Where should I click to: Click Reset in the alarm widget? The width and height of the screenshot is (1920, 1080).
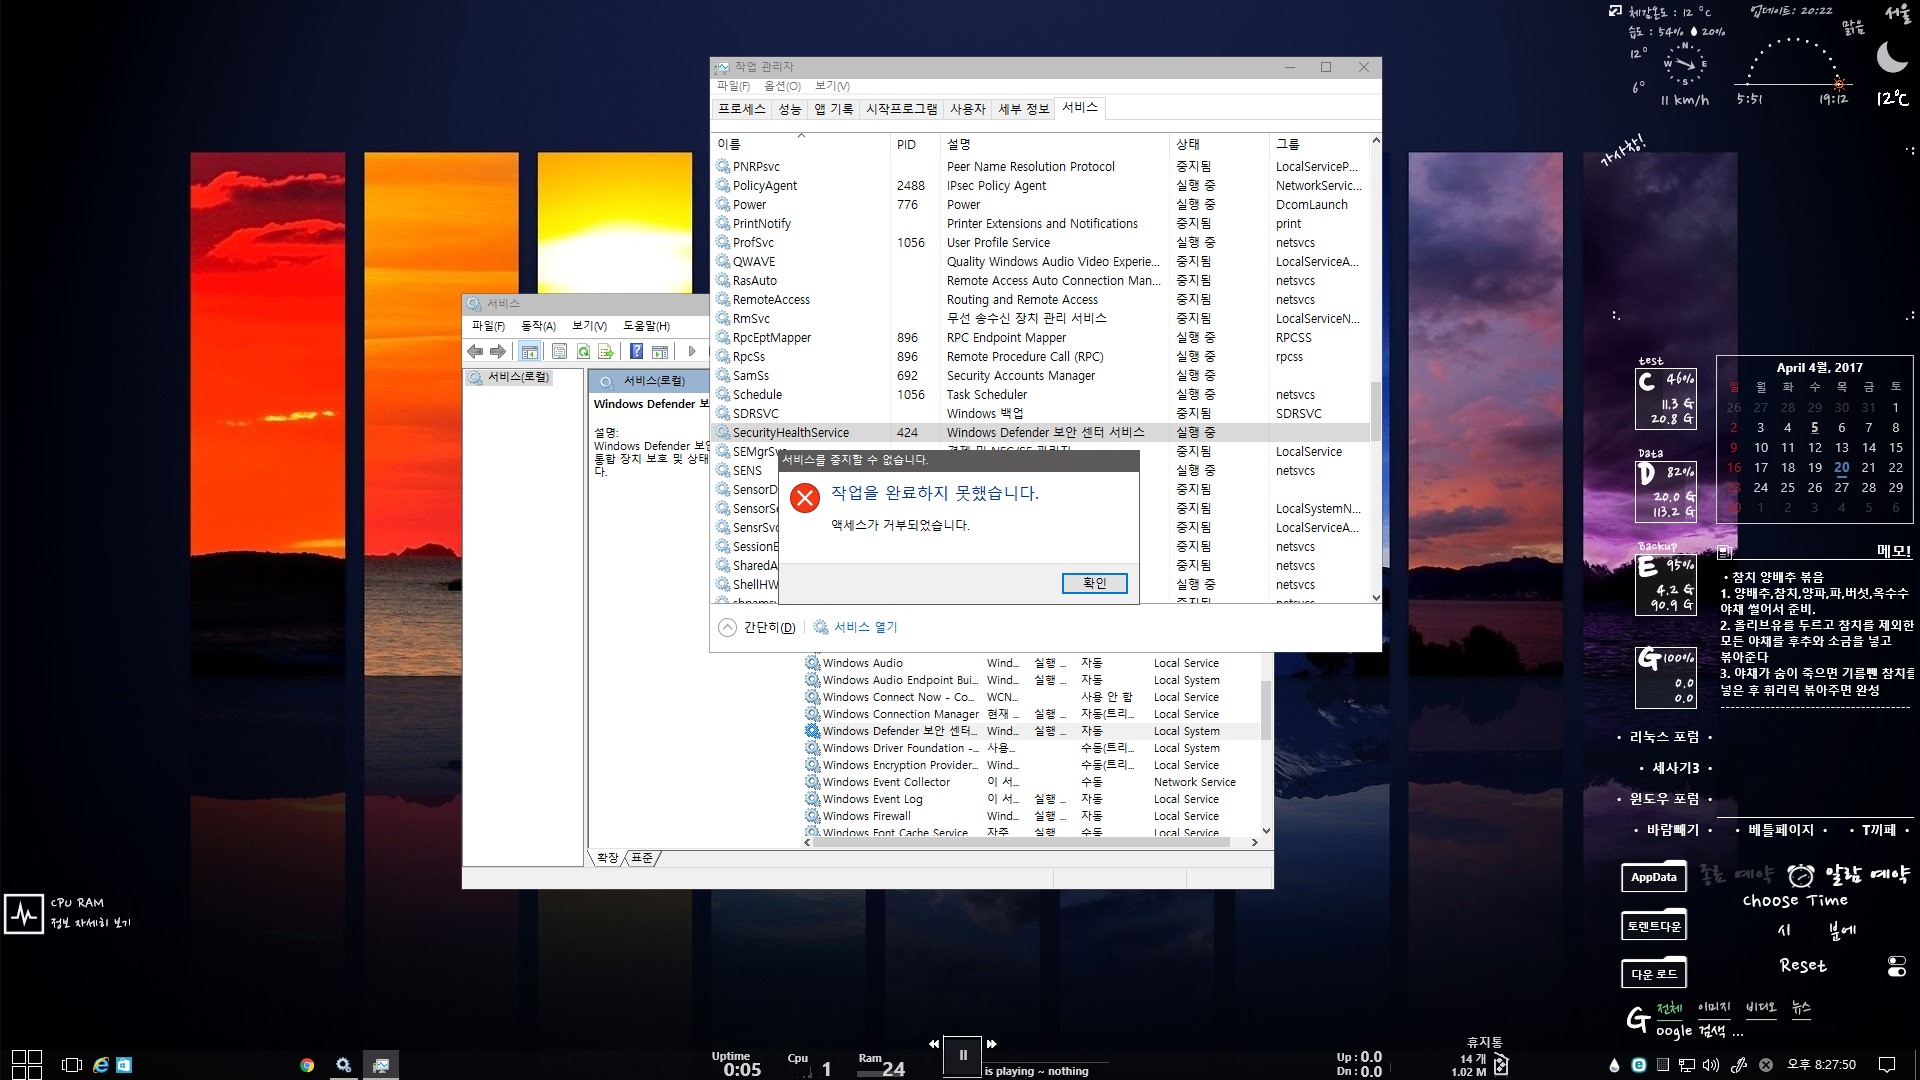point(1803,965)
